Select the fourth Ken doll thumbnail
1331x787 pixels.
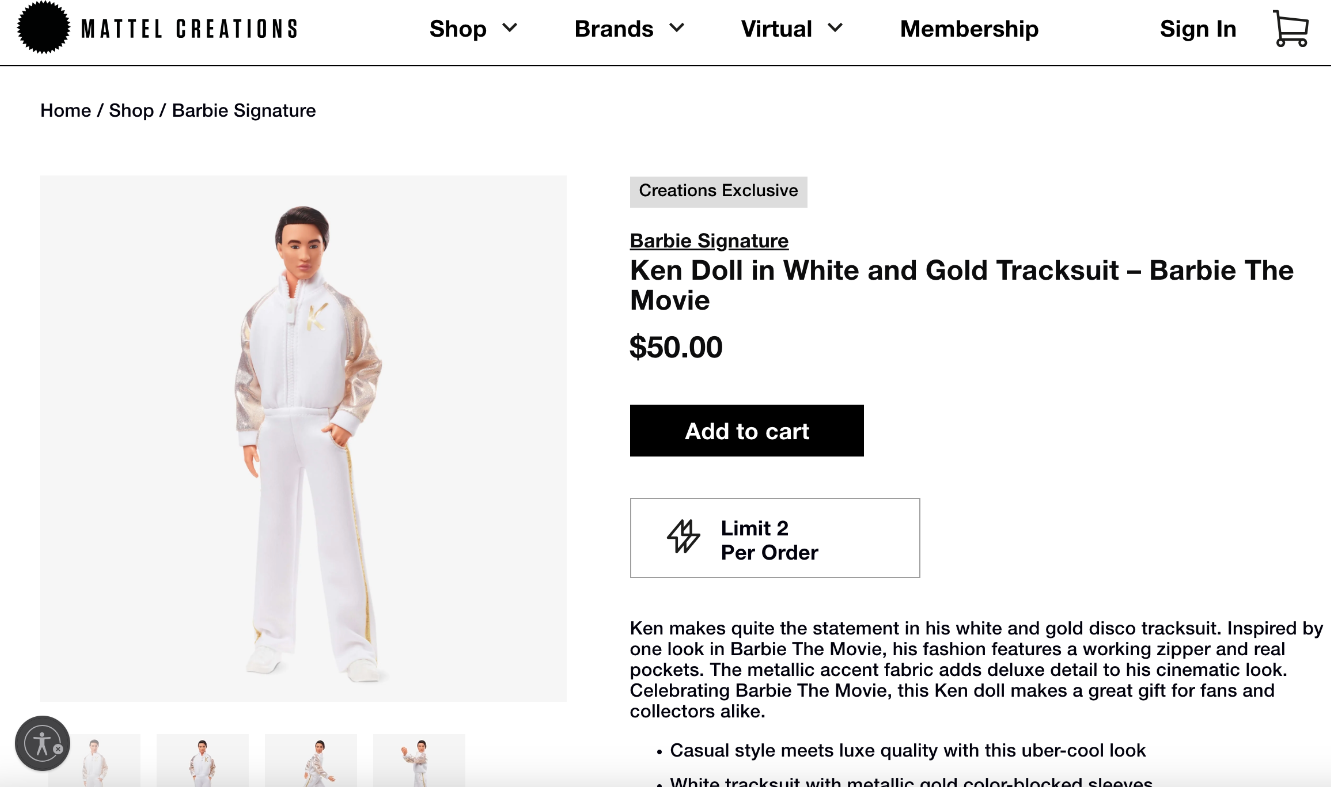[x=419, y=761]
